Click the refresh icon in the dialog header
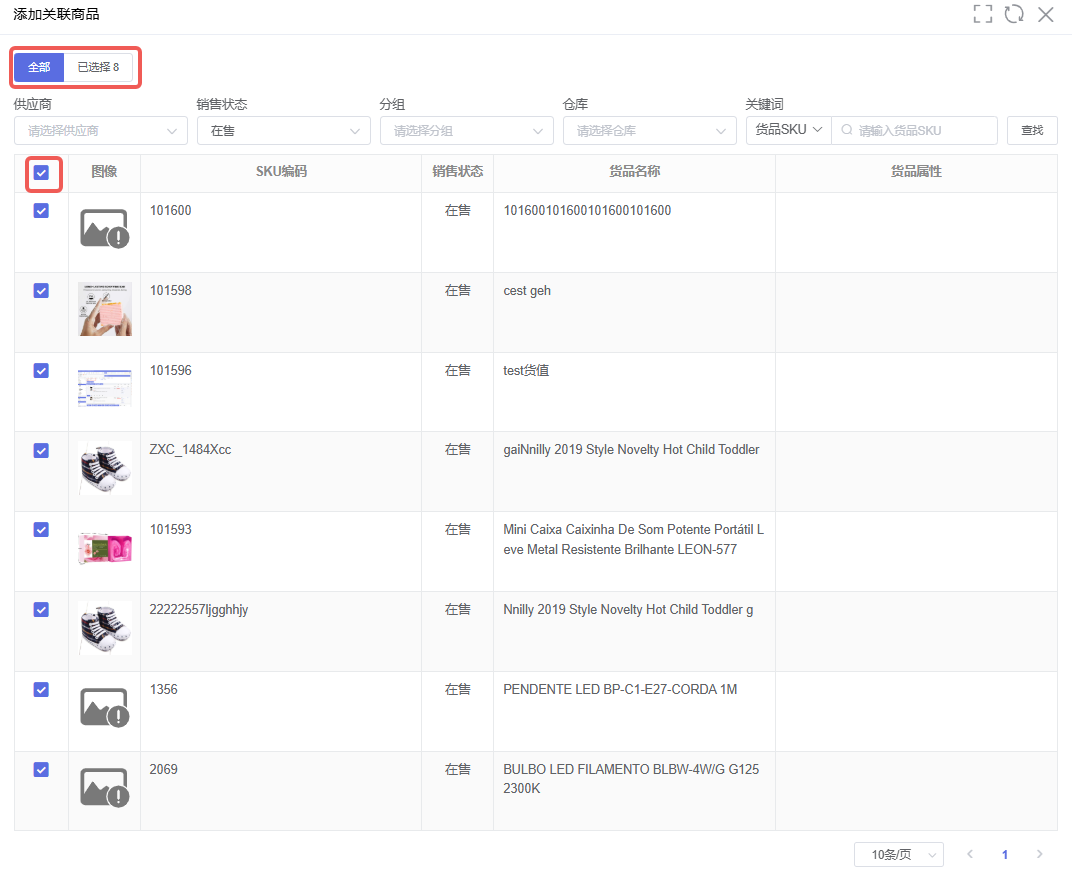 (1014, 14)
